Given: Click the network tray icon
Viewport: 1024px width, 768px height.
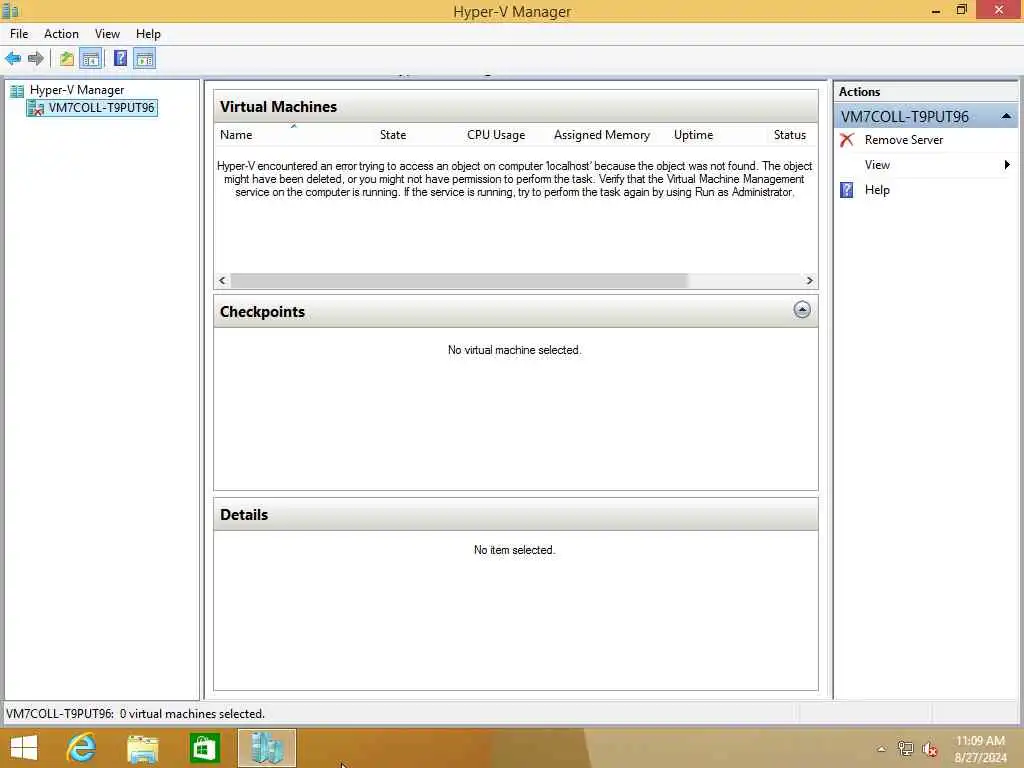Looking at the screenshot, I should pos(905,749).
